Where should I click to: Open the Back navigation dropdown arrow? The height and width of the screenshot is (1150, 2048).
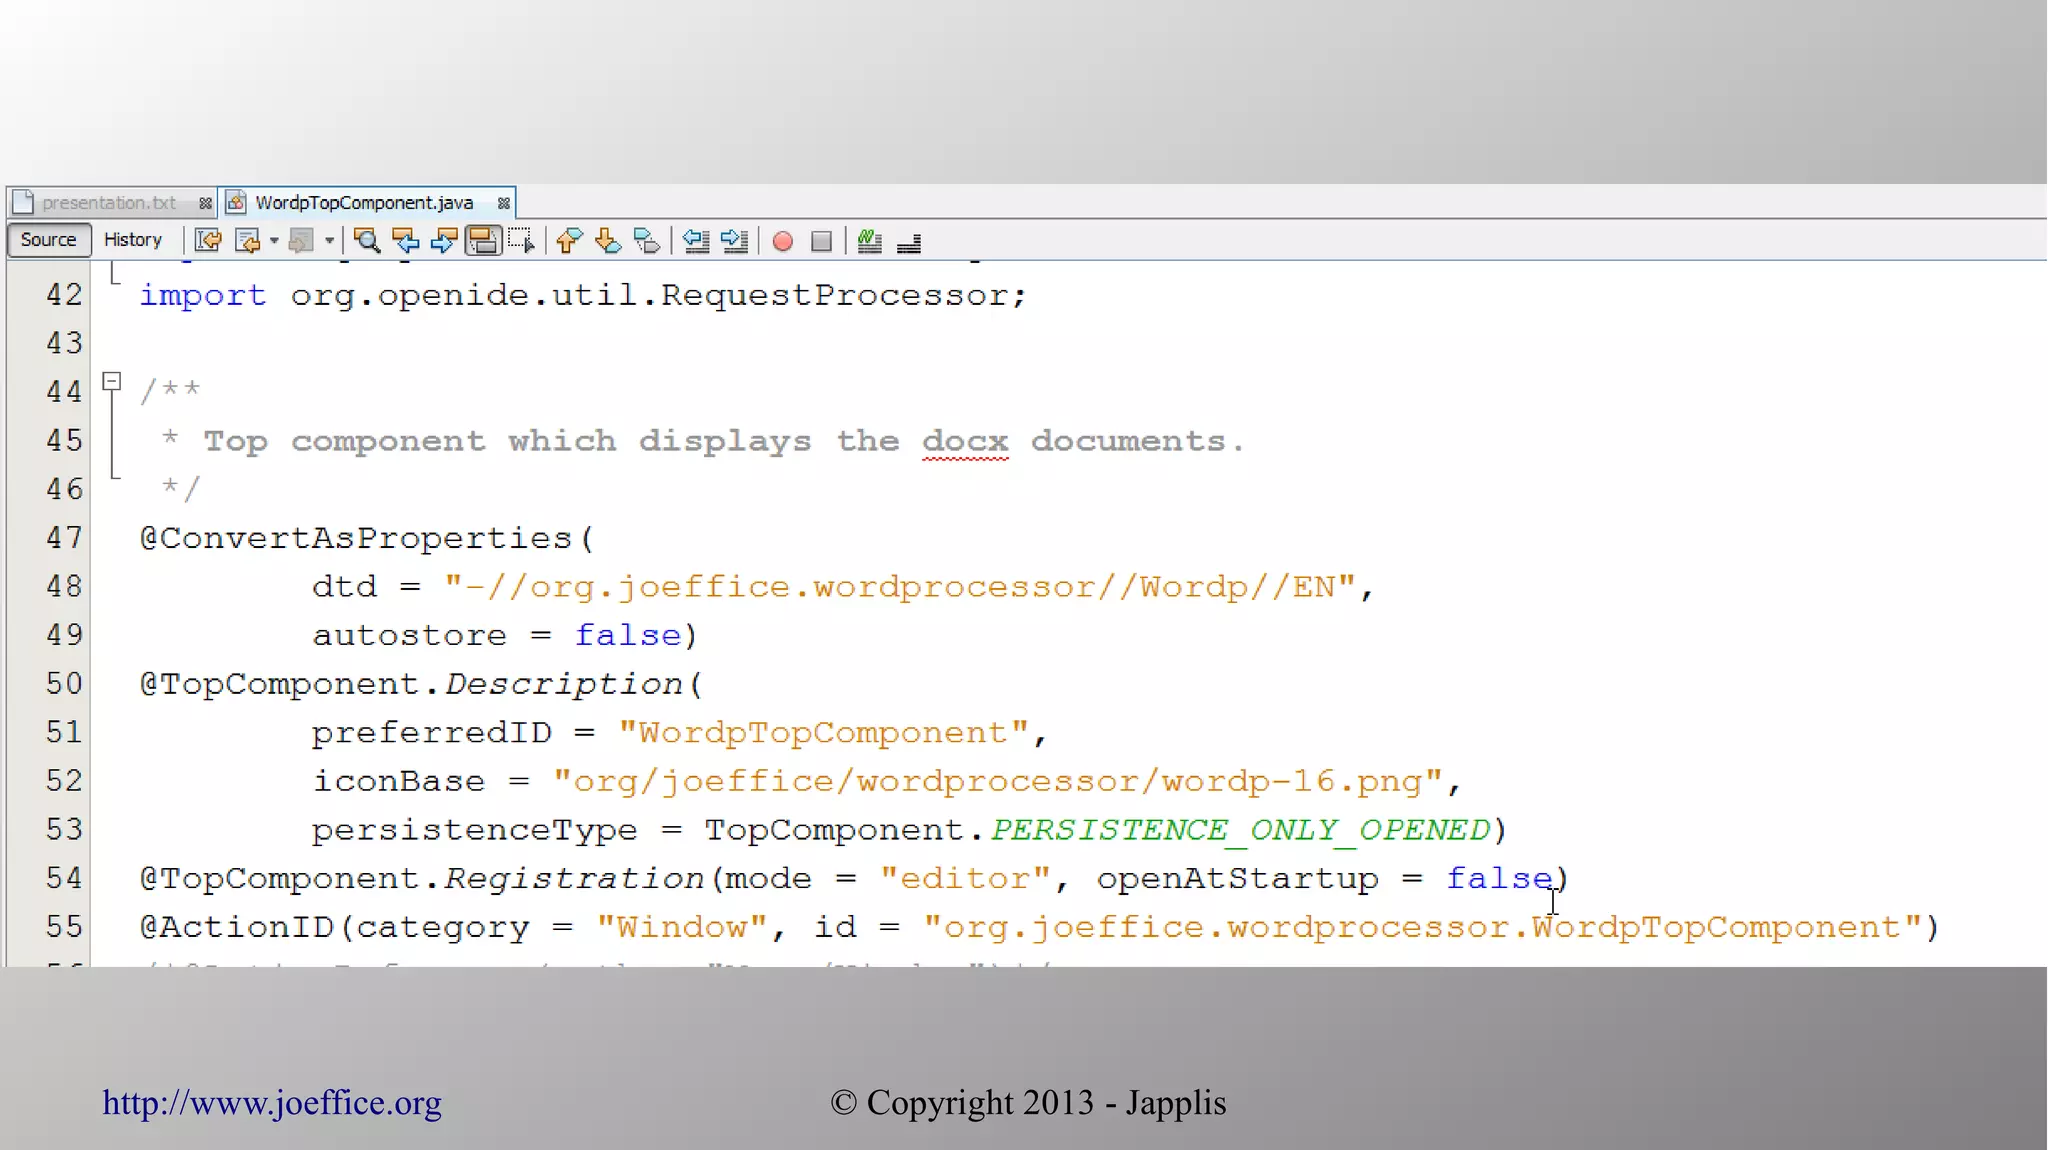coord(274,241)
